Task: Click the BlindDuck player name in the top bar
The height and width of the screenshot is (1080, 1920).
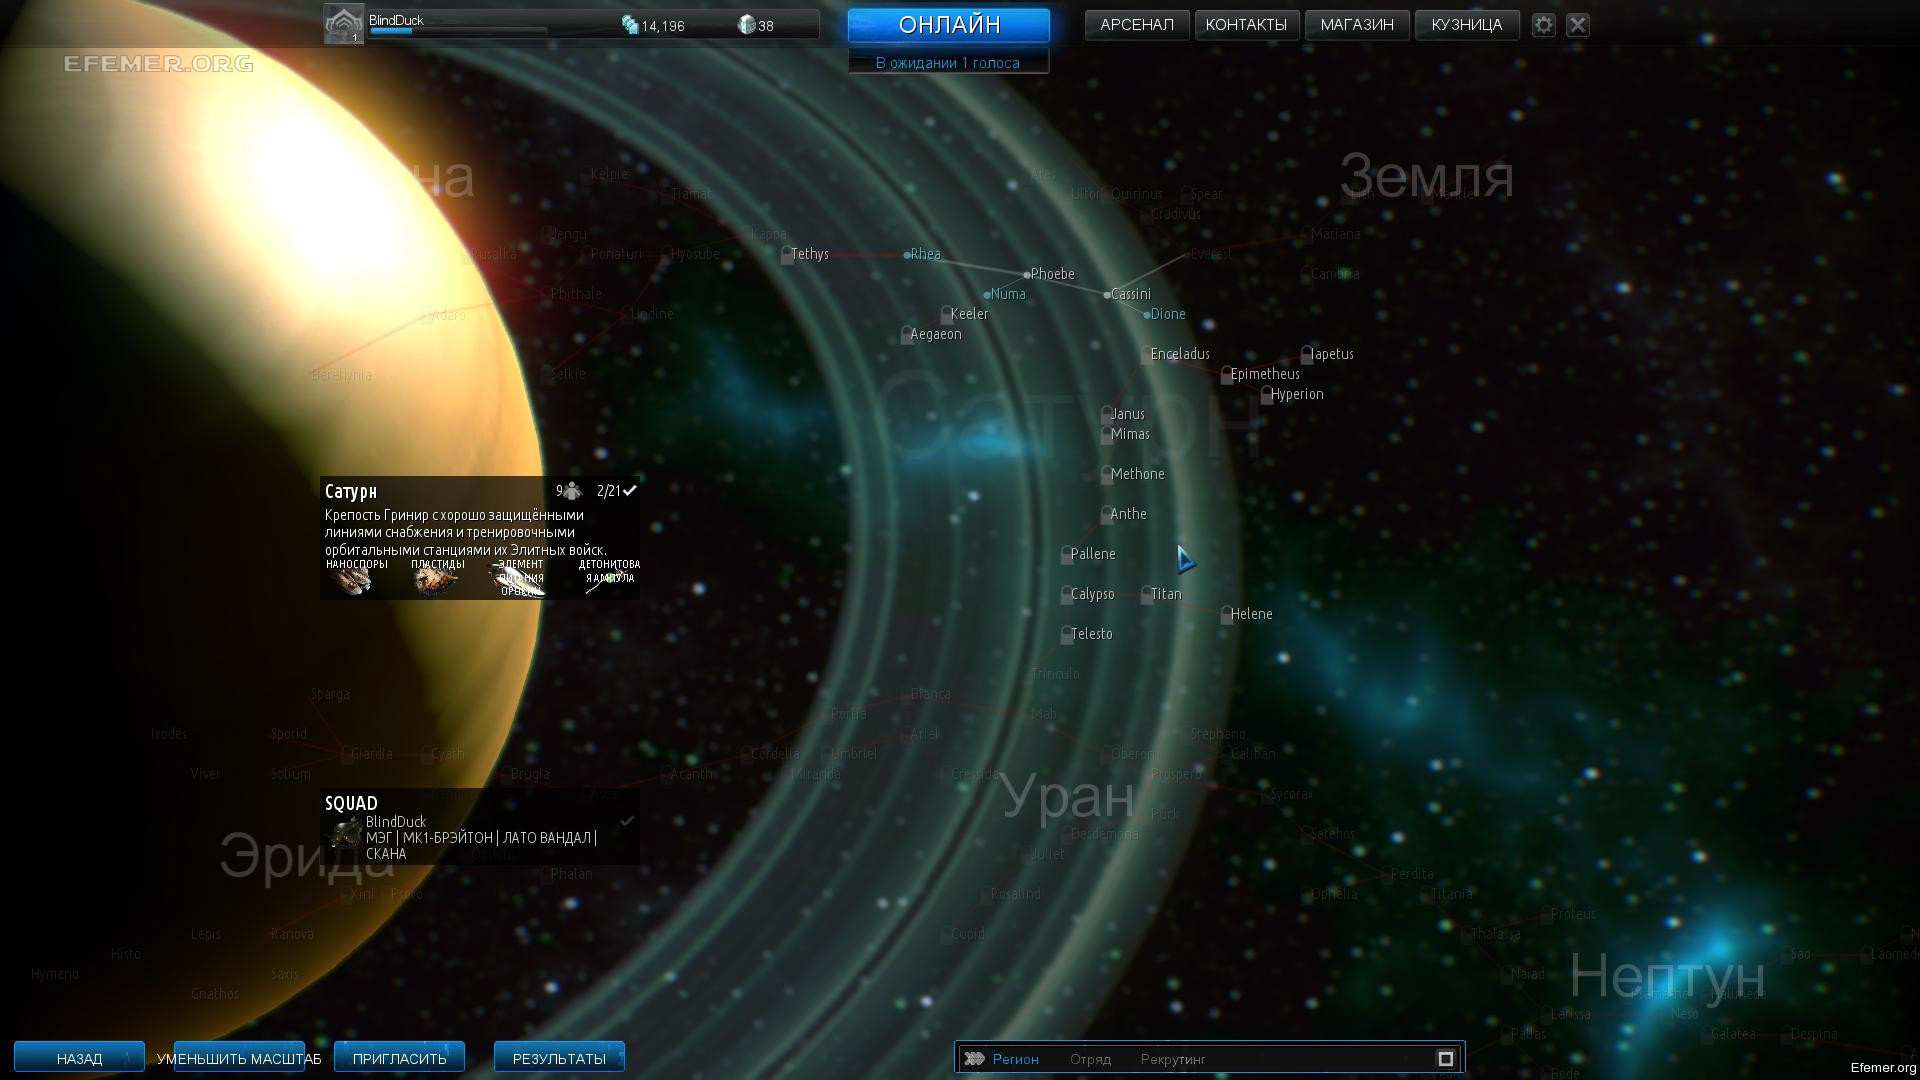Action: point(396,19)
